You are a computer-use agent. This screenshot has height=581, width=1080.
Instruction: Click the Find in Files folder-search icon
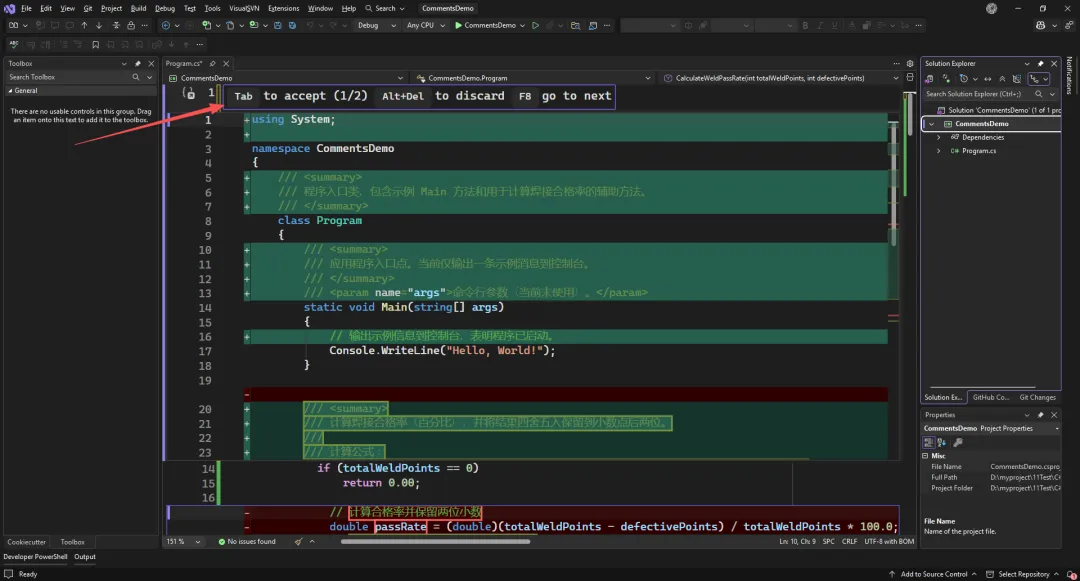coord(575,25)
